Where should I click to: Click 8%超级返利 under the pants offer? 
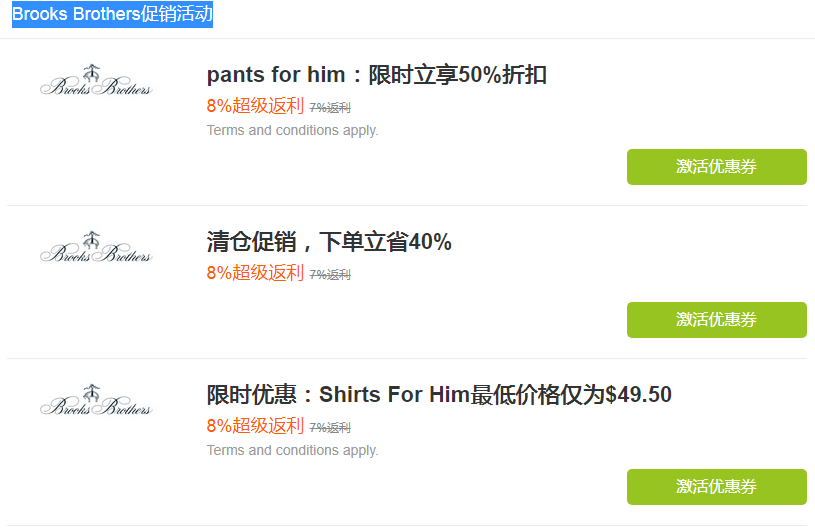point(255,106)
